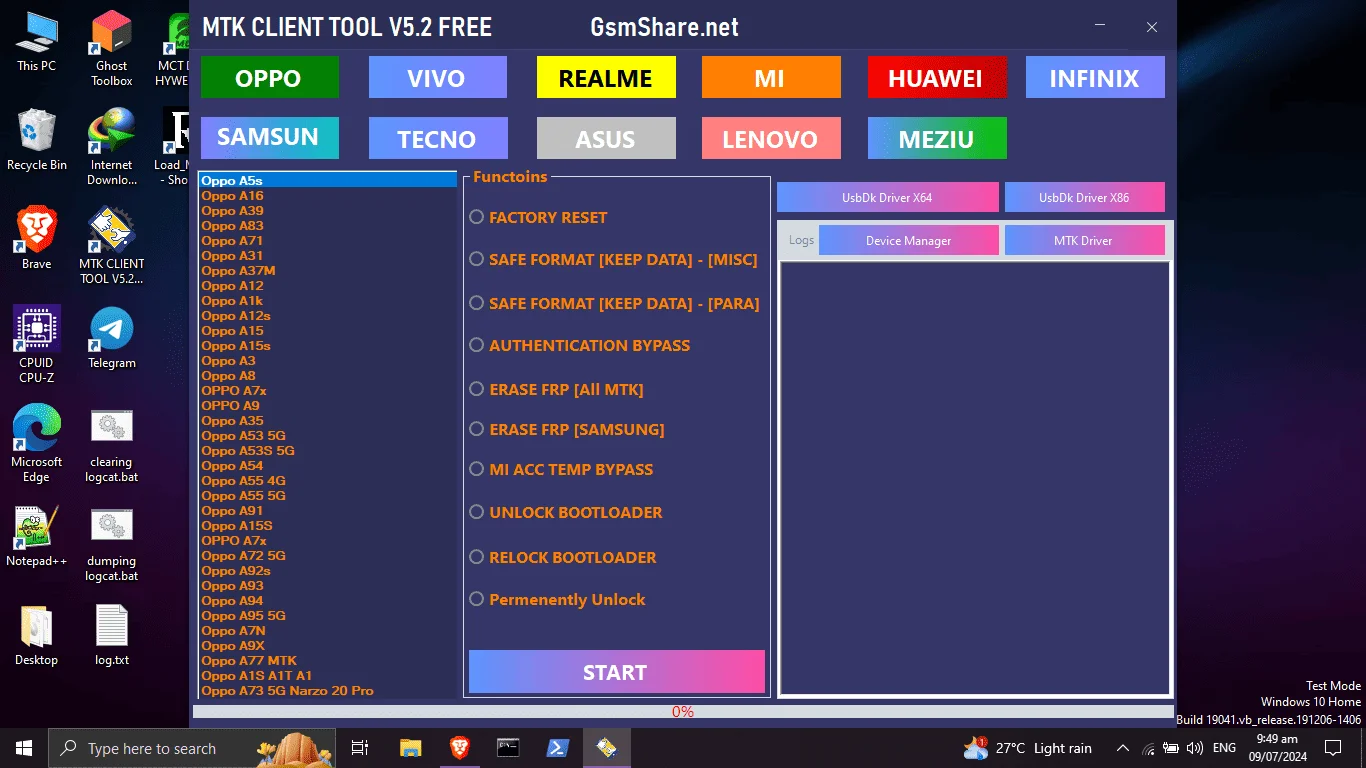Open Microsoft Edge desktop shortcut

(x=36, y=444)
